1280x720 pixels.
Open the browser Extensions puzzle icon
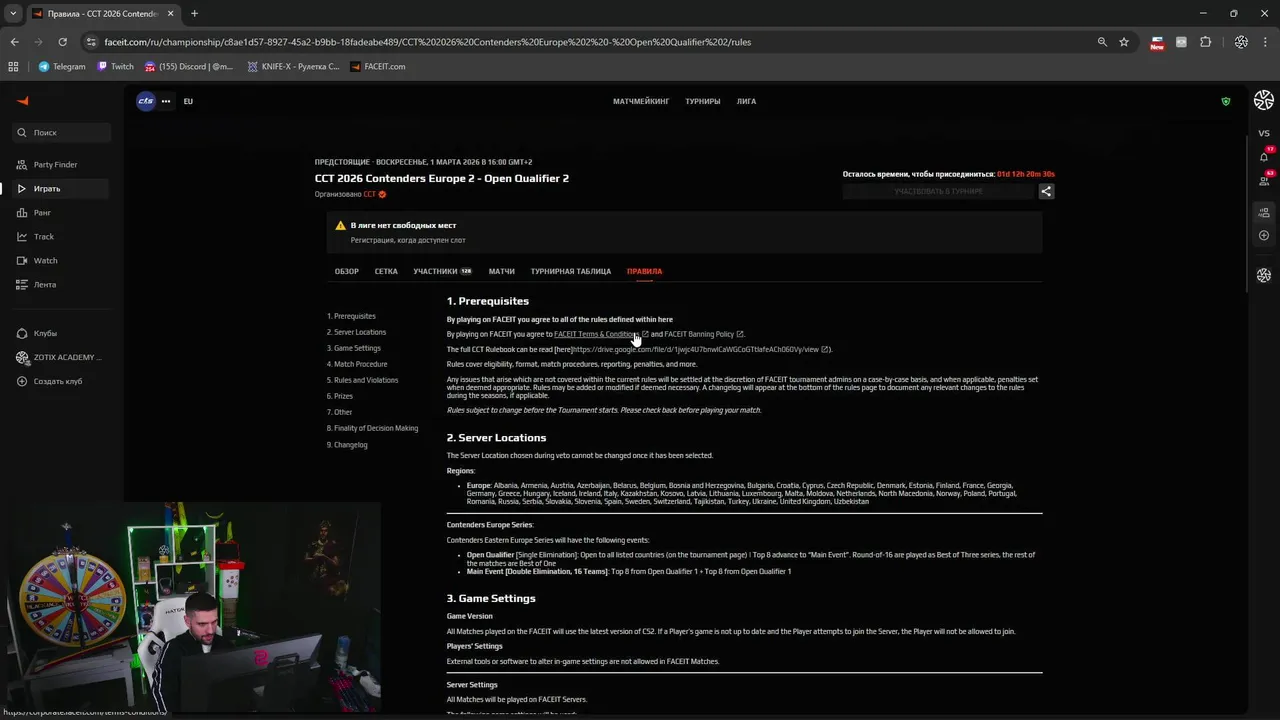pyautogui.click(x=1205, y=42)
